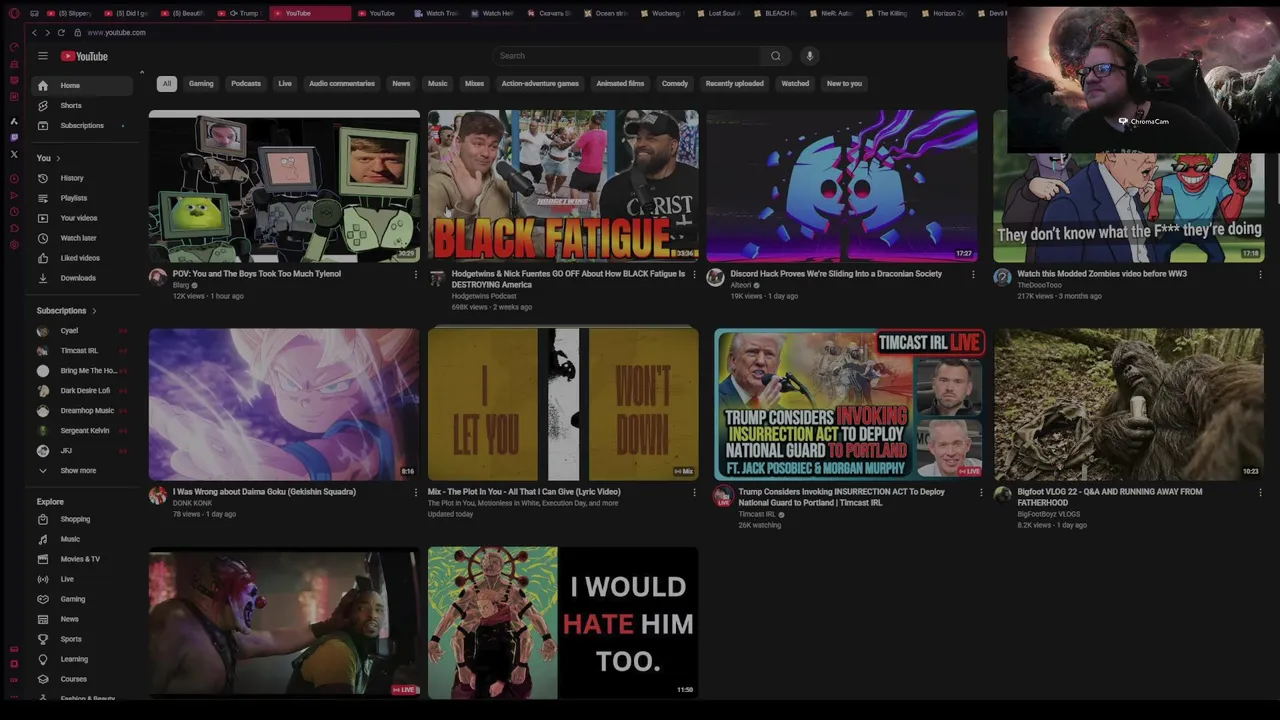Image resolution: width=1280 pixels, height=720 pixels.
Task: Reload the page with refresh icon
Action: (61, 33)
